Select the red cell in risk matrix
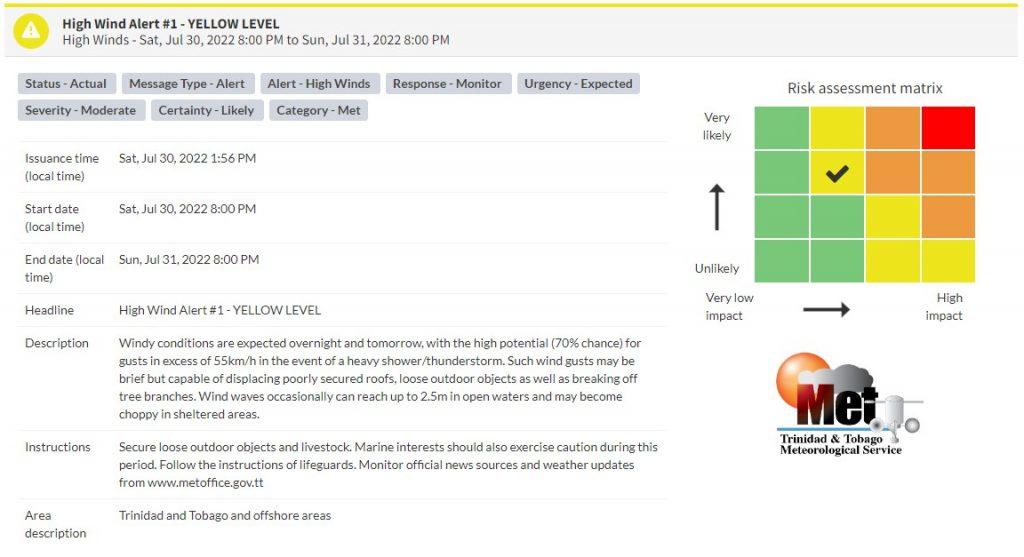Image resolution: width=1024 pixels, height=557 pixels. click(x=948, y=128)
